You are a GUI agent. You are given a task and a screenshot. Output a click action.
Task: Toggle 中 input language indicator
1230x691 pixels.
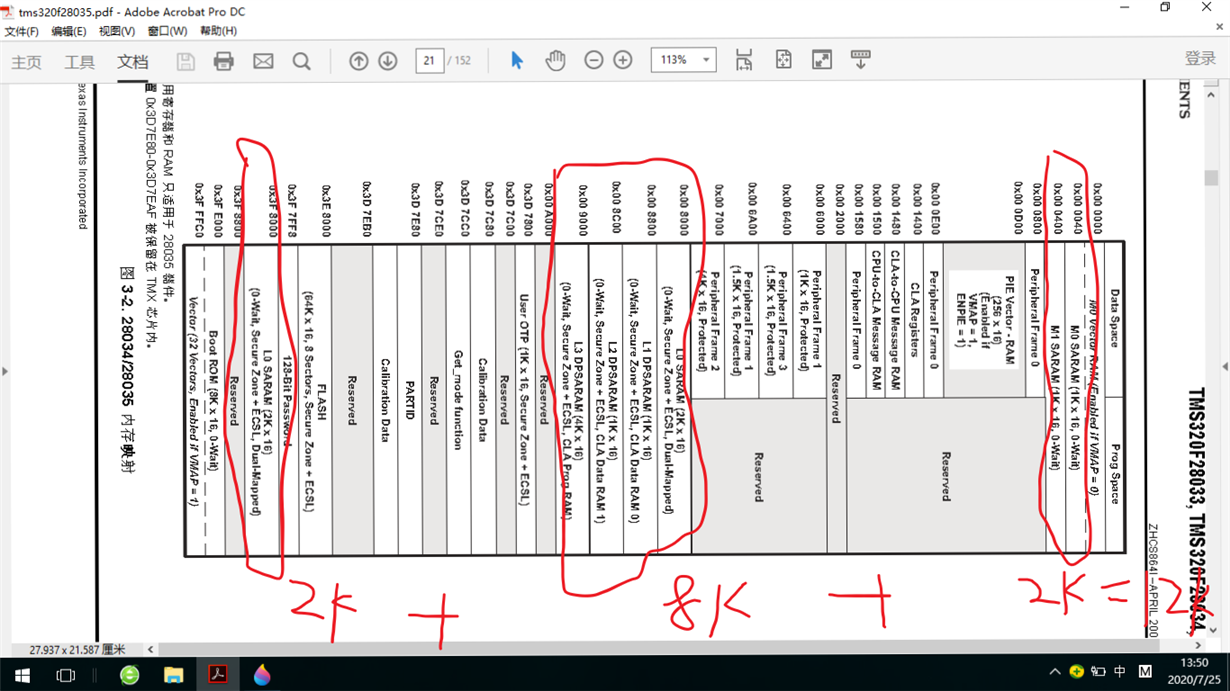1120,671
